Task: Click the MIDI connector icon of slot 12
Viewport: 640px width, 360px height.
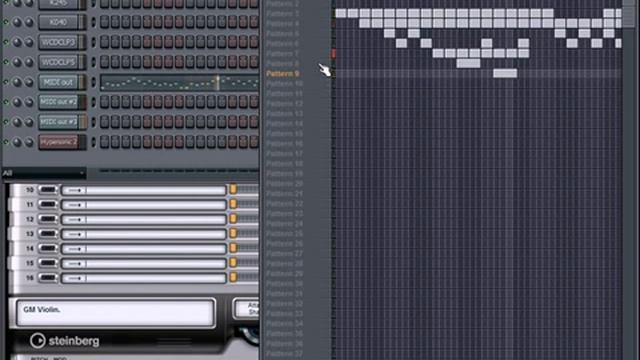Action: [x=48, y=219]
